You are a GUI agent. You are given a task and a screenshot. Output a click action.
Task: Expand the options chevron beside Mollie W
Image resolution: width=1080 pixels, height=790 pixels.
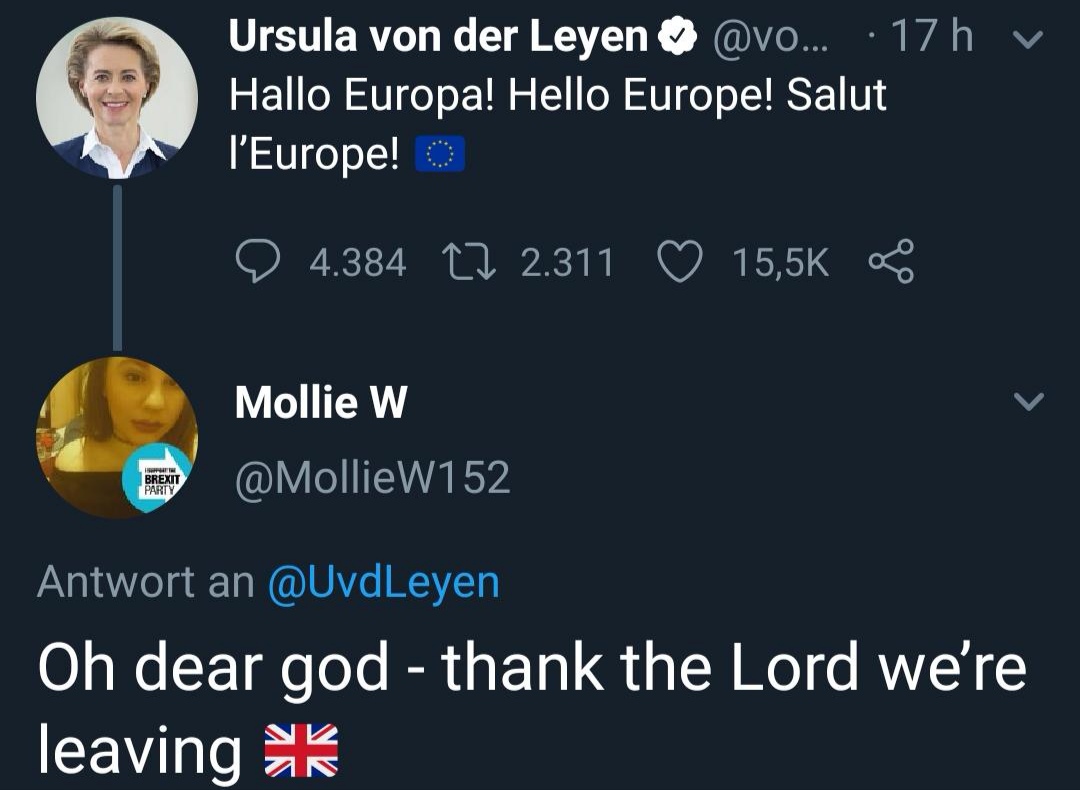pos(1027,403)
